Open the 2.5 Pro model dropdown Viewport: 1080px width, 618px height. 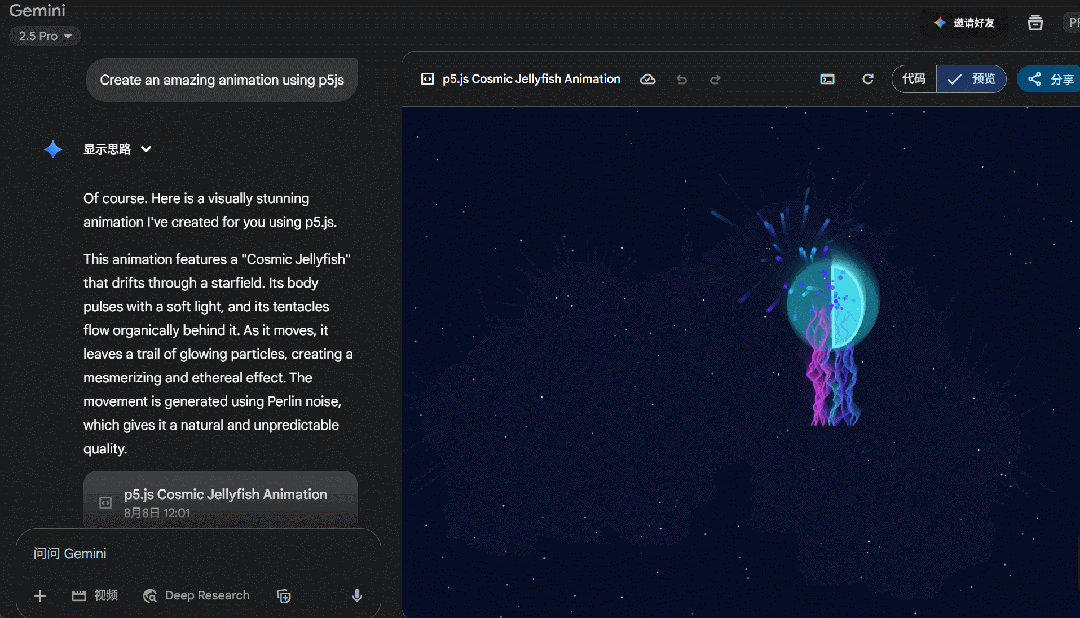pos(45,36)
